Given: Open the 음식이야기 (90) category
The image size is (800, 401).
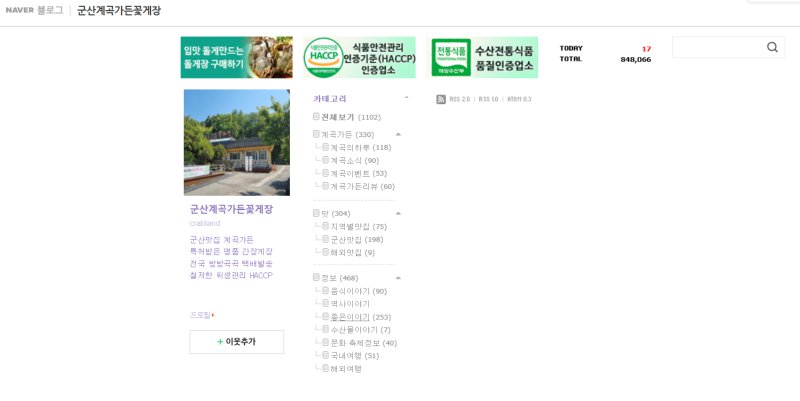Looking at the screenshot, I should (x=358, y=291).
